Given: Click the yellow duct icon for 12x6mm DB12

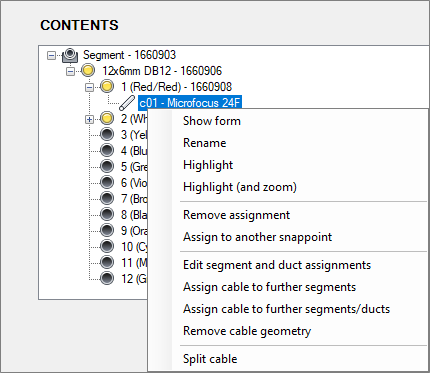Looking at the screenshot, I should pos(88,70).
